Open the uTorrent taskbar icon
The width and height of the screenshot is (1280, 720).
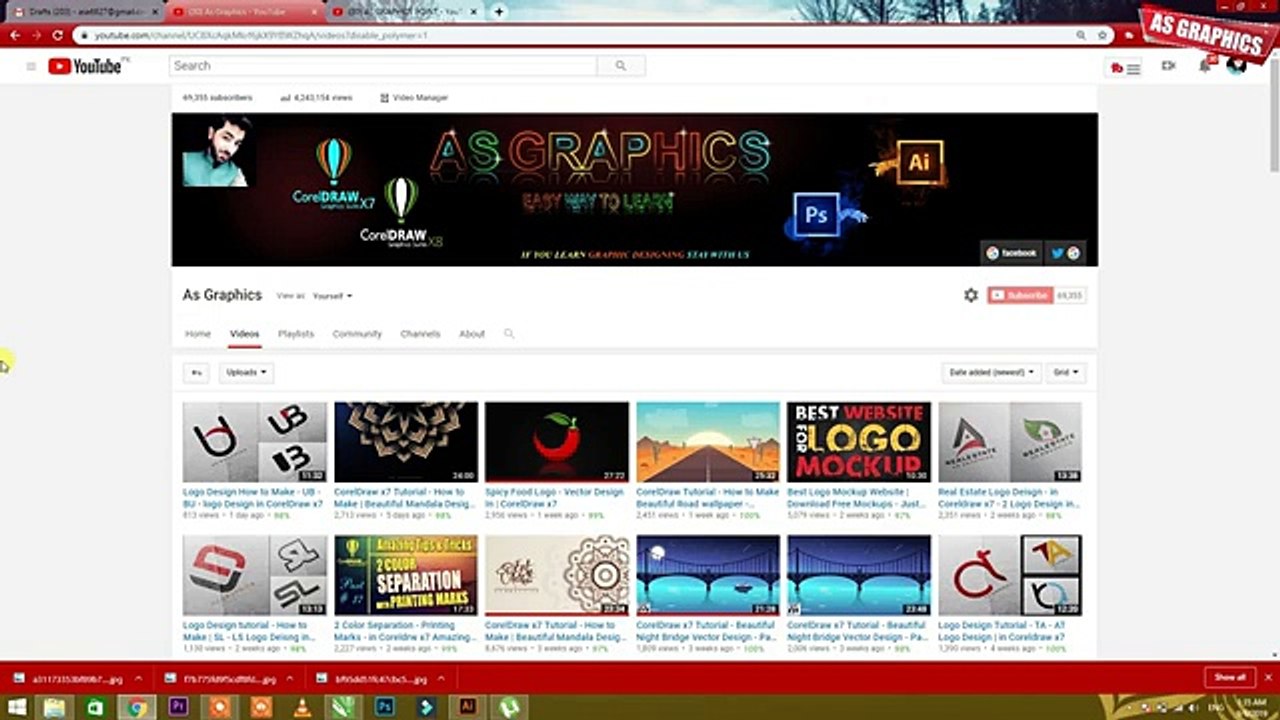click(x=508, y=707)
